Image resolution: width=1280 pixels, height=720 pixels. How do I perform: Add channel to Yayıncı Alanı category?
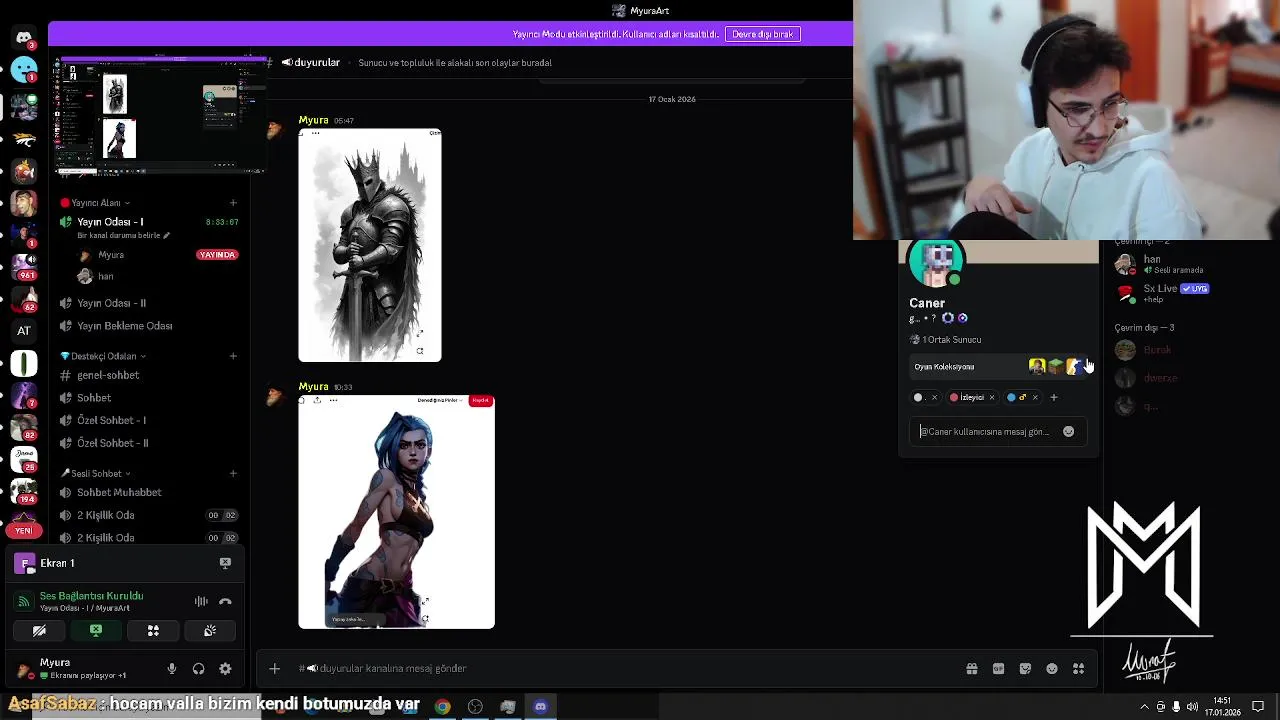[x=233, y=203]
